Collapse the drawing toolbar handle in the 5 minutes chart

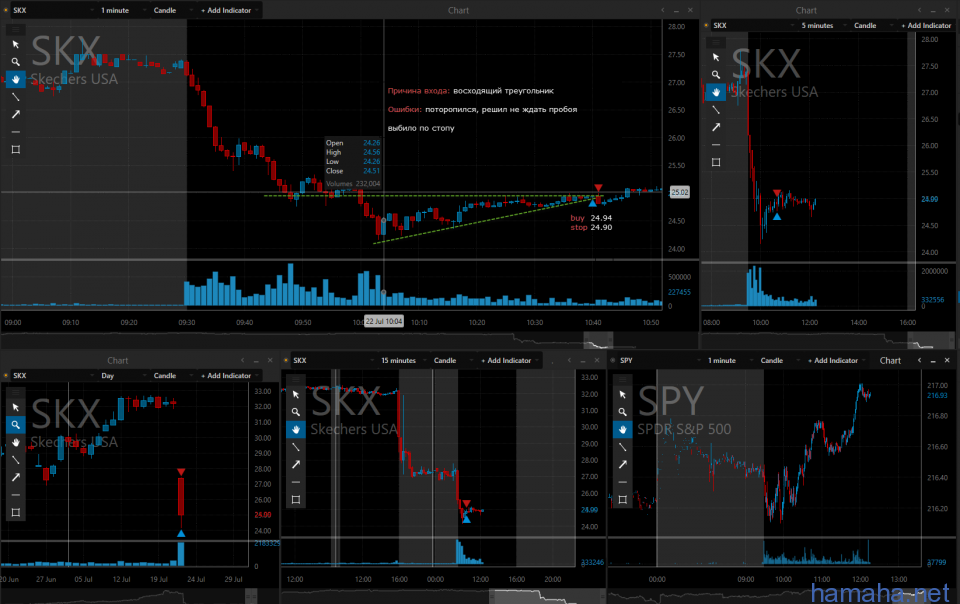715,44
